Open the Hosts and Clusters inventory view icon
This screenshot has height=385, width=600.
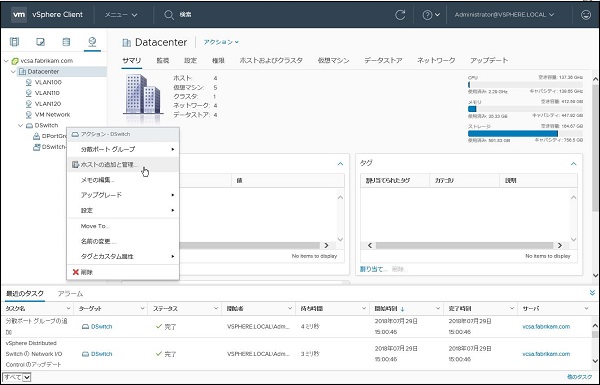(14, 41)
